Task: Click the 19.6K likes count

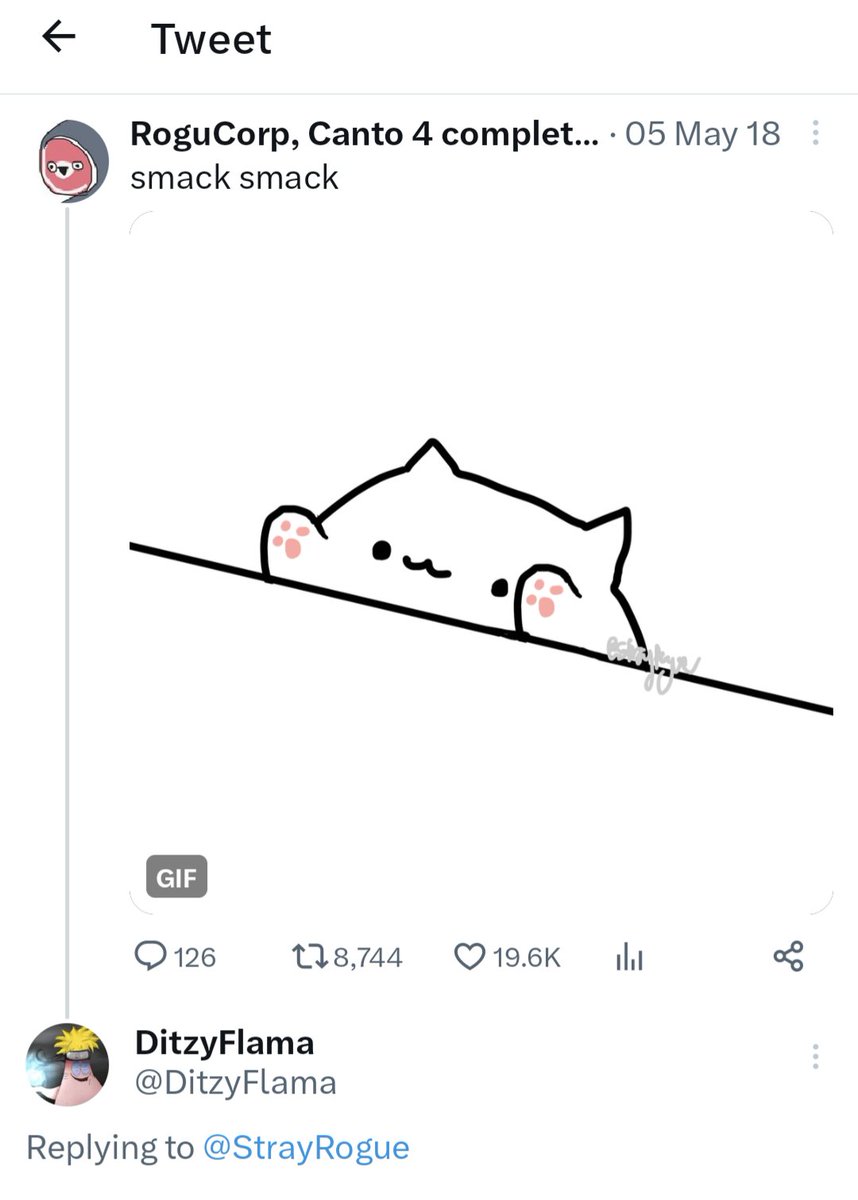Action: pyautogui.click(x=527, y=957)
